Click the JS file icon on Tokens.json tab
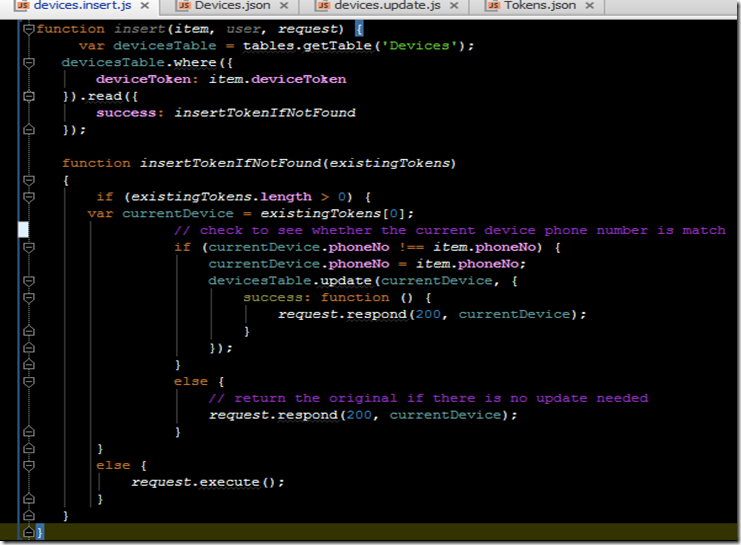This screenshot has width=741, height=545. click(493, 6)
